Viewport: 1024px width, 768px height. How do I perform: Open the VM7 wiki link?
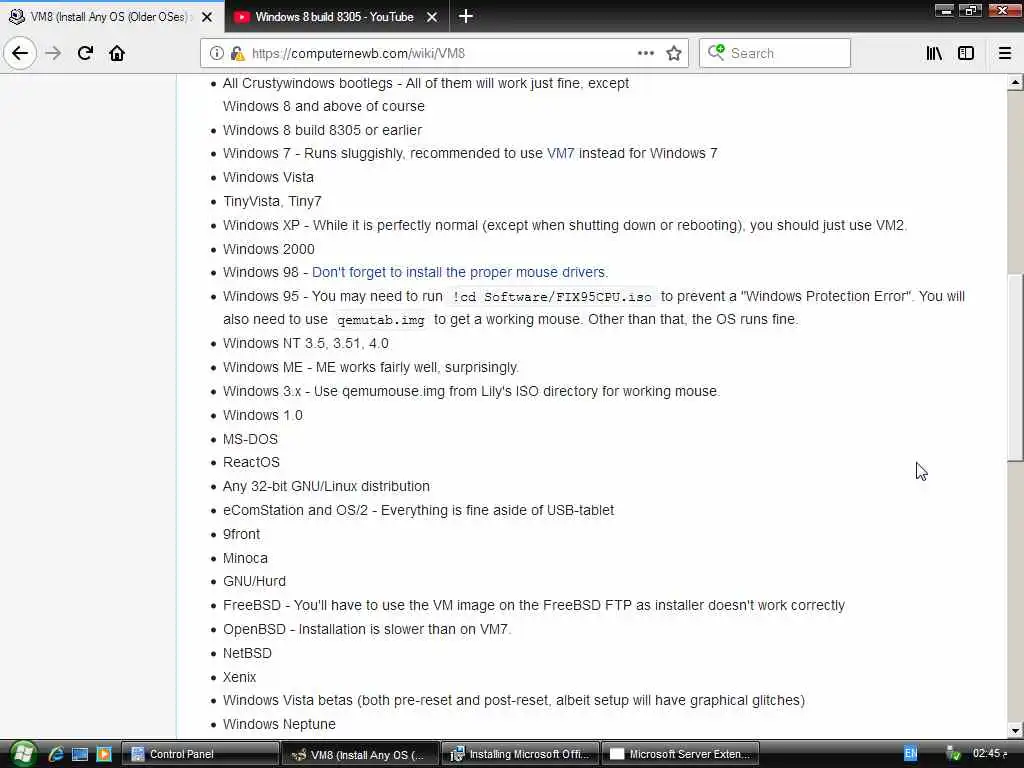pyautogui.click(x=560, y=153)
